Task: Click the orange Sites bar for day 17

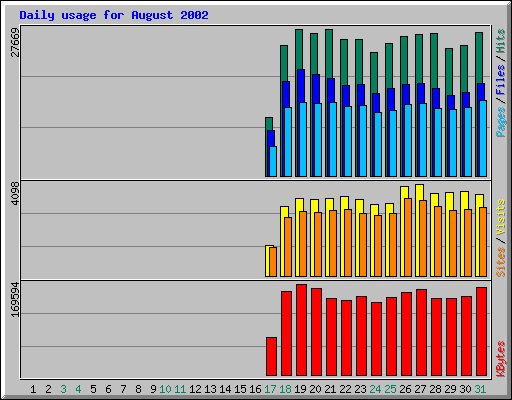Action: [x=273, y=262]
